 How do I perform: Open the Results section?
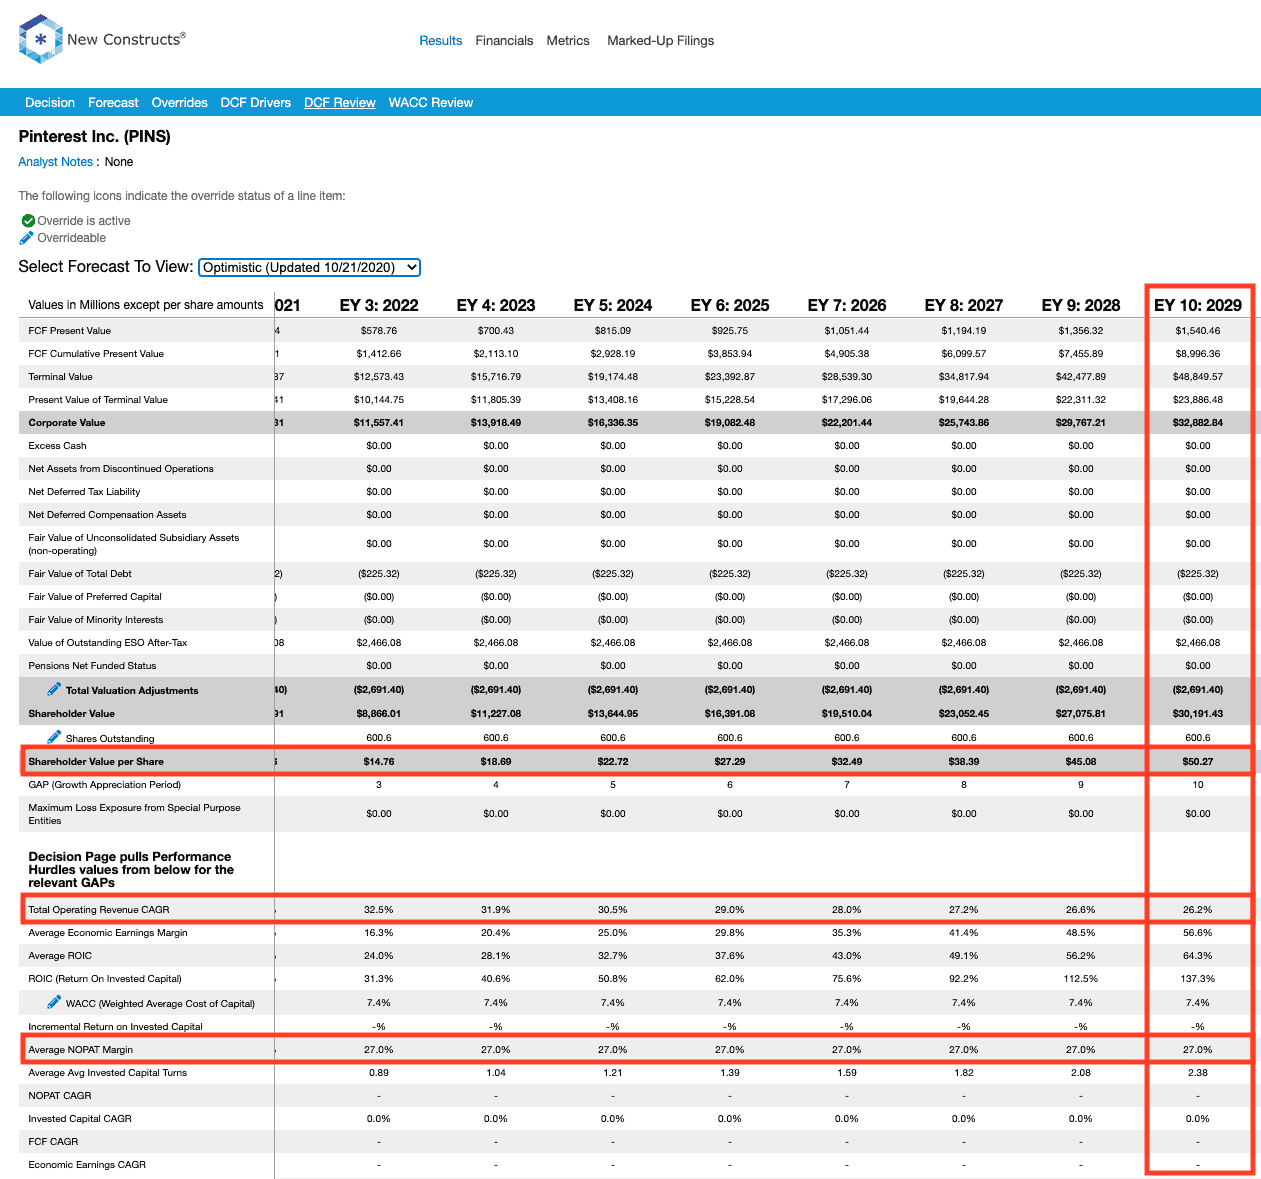(x=441, y=41)
